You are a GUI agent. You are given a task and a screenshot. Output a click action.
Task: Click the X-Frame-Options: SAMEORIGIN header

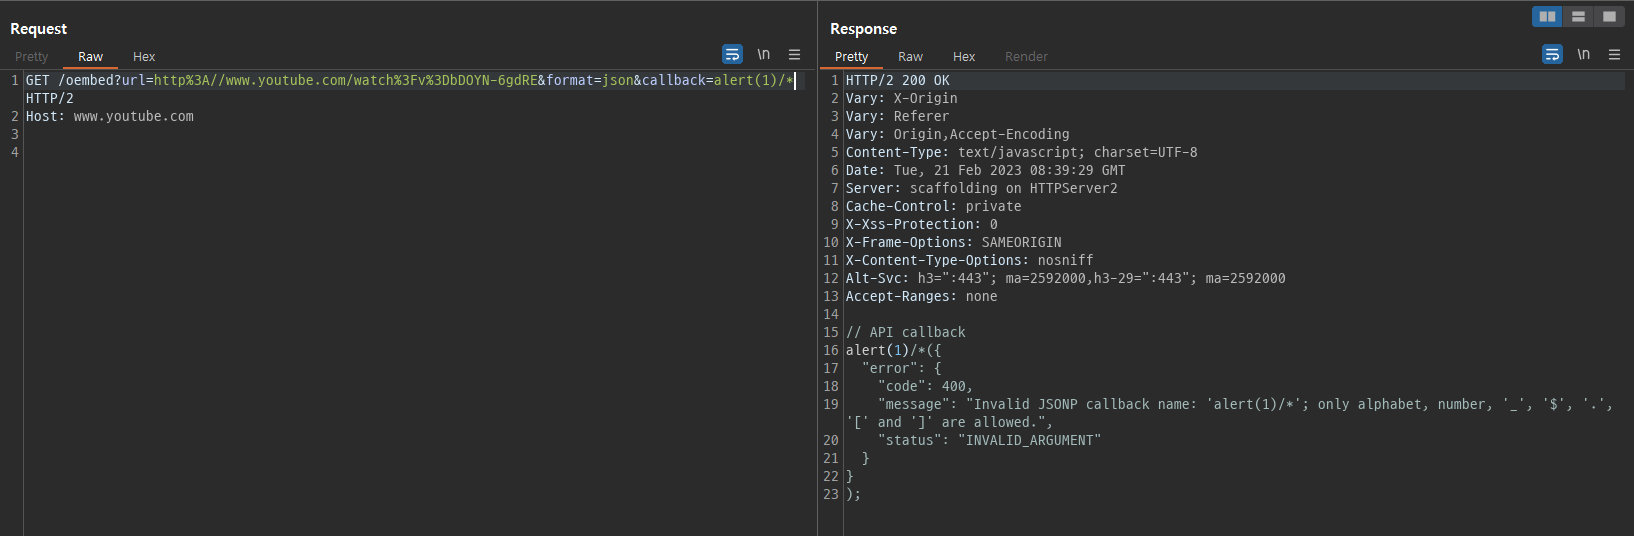point(954,243)
